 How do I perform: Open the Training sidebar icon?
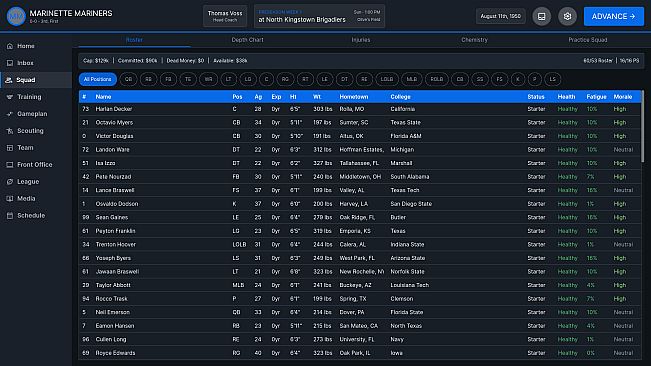(x=10, y=97)
